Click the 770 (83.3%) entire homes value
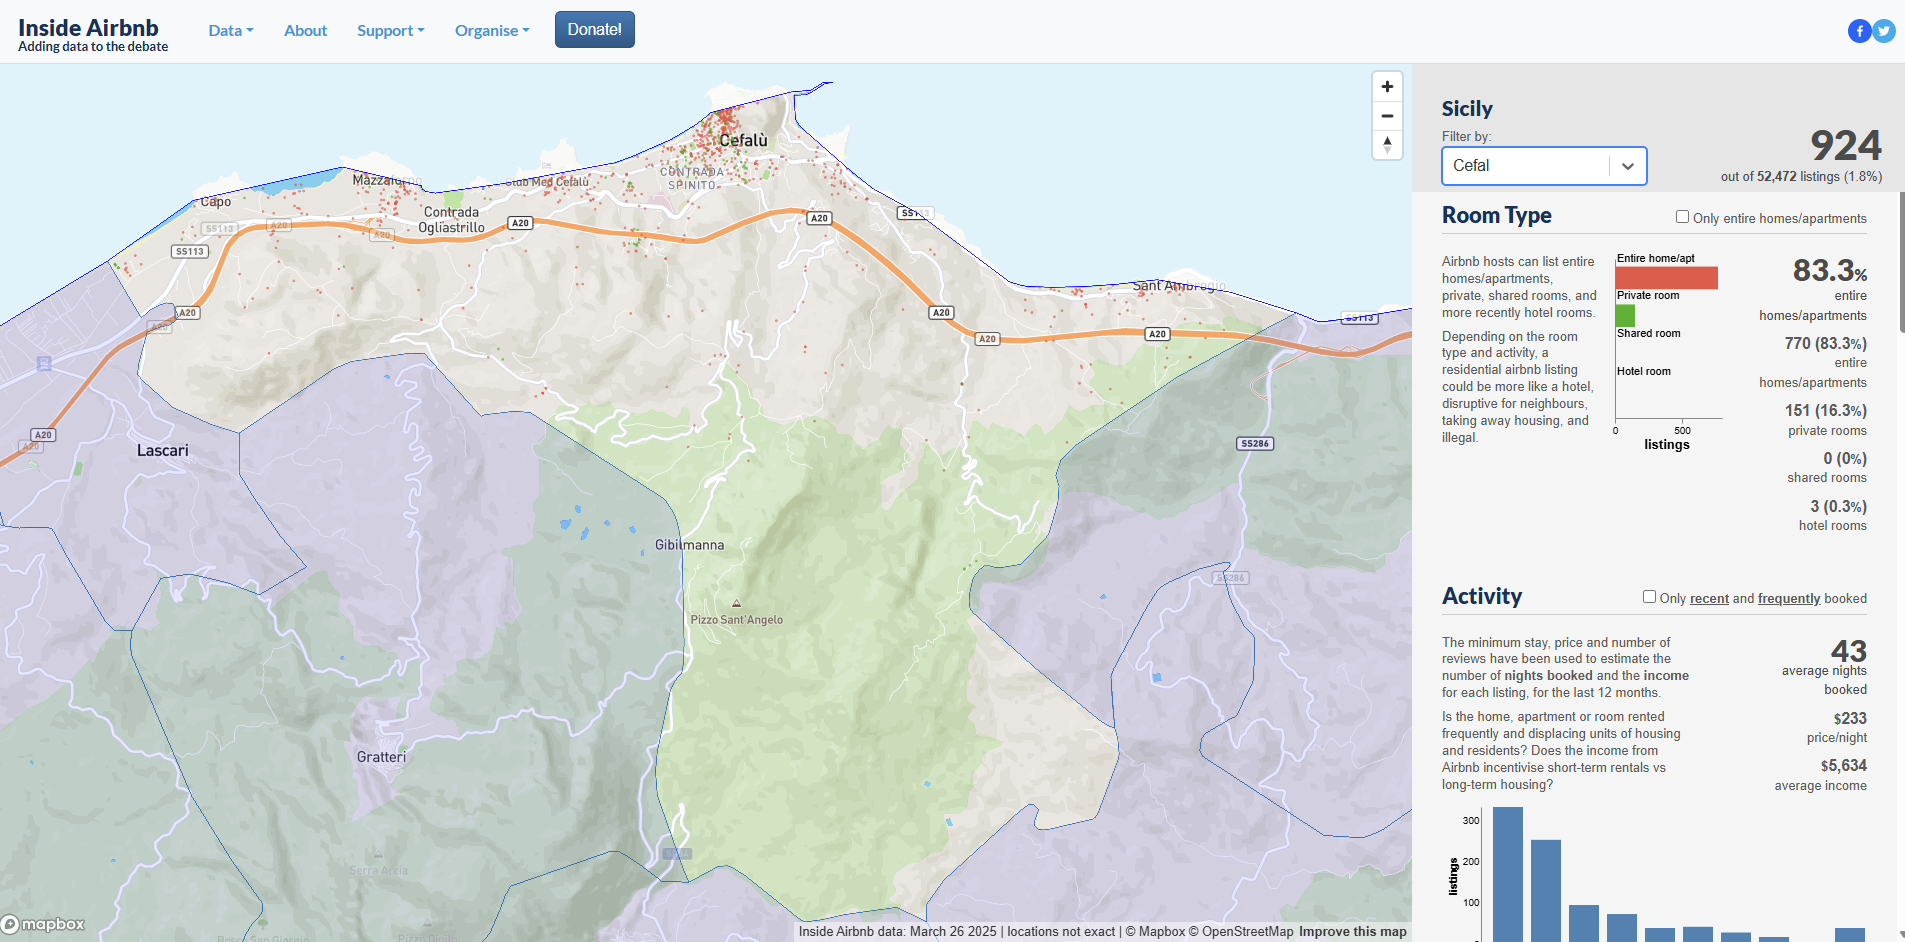This screenshot has width=1905, height=942. click(x=1826, y=343)
